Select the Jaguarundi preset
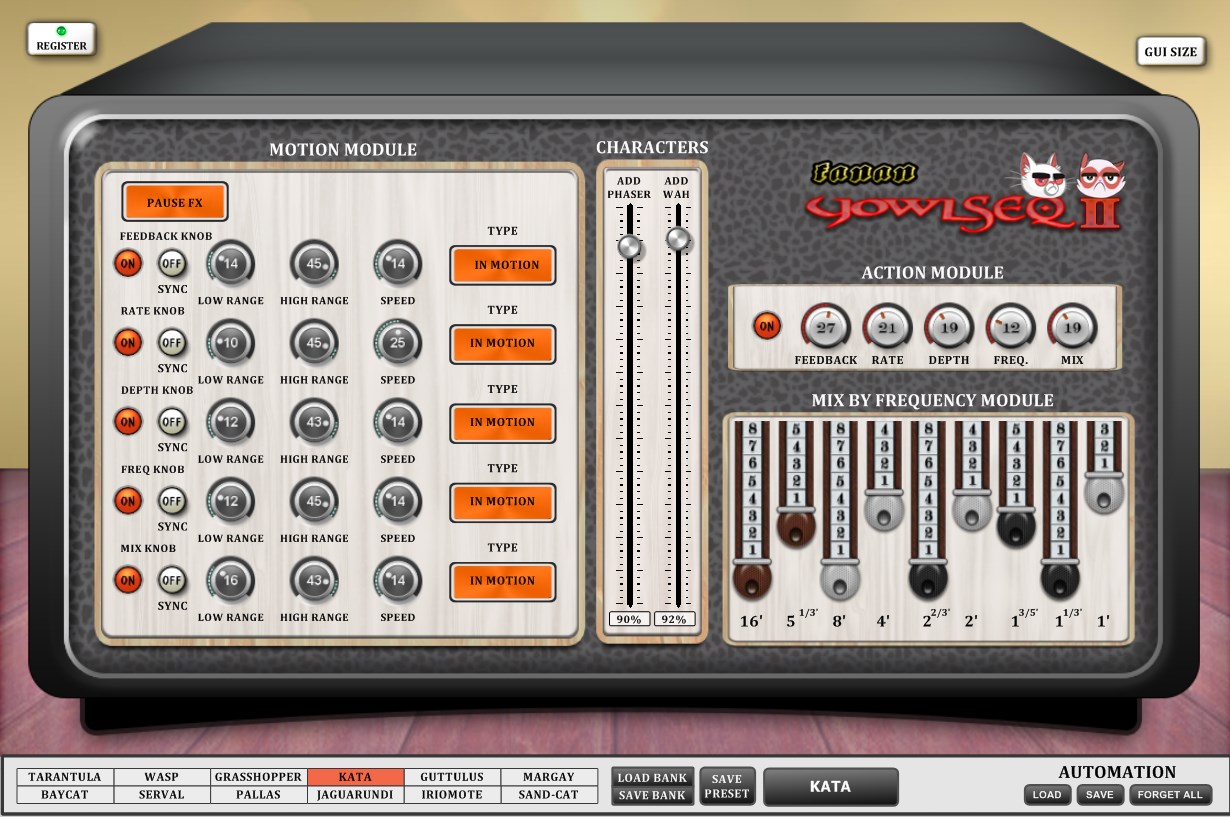The height and width of the screenshot is (817, 1230). tap(355, 795)
